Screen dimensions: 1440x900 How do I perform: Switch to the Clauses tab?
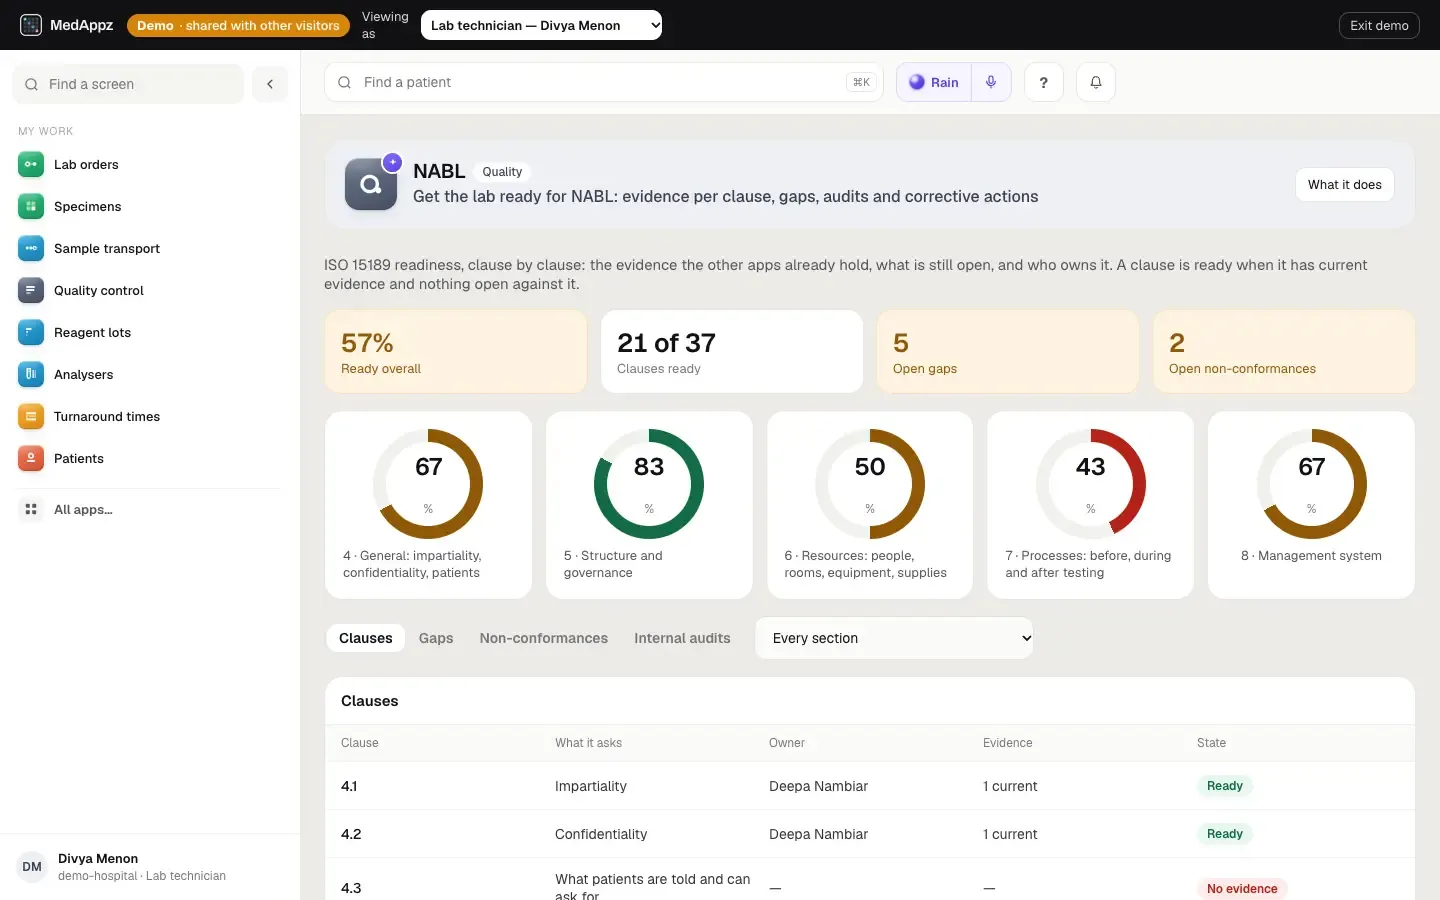pyautogui.click(x=366, y=638)
